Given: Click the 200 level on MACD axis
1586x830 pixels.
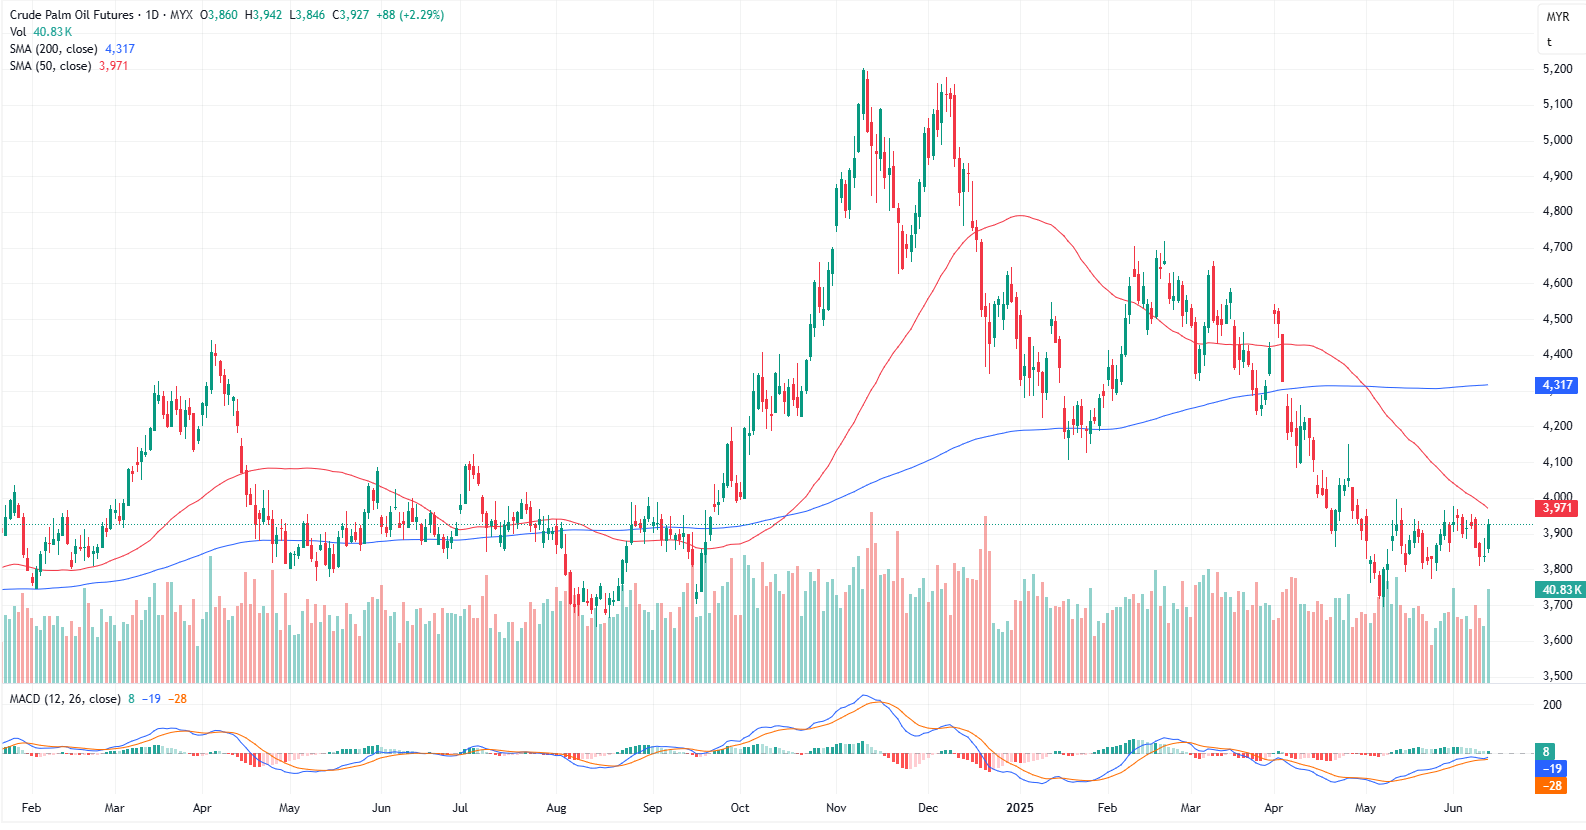Looking at the screenshot, I should (x=1552, y=705).
